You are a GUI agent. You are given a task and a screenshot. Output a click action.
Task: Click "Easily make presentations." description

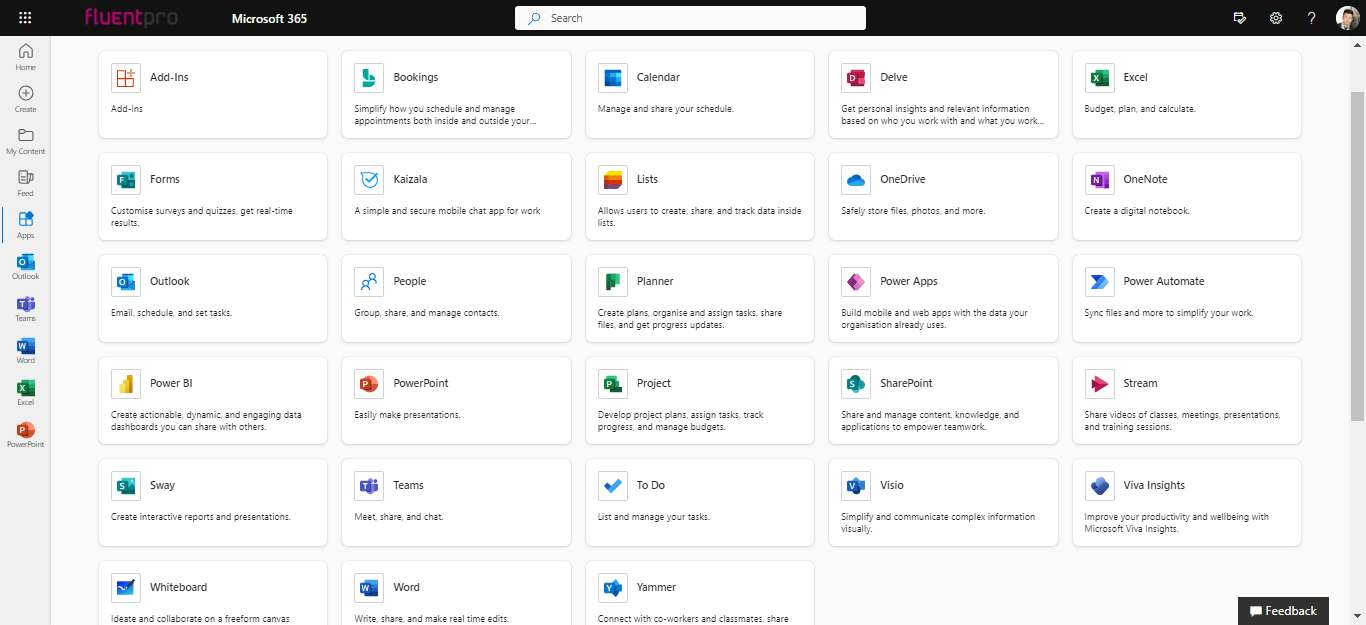(407, 415)
